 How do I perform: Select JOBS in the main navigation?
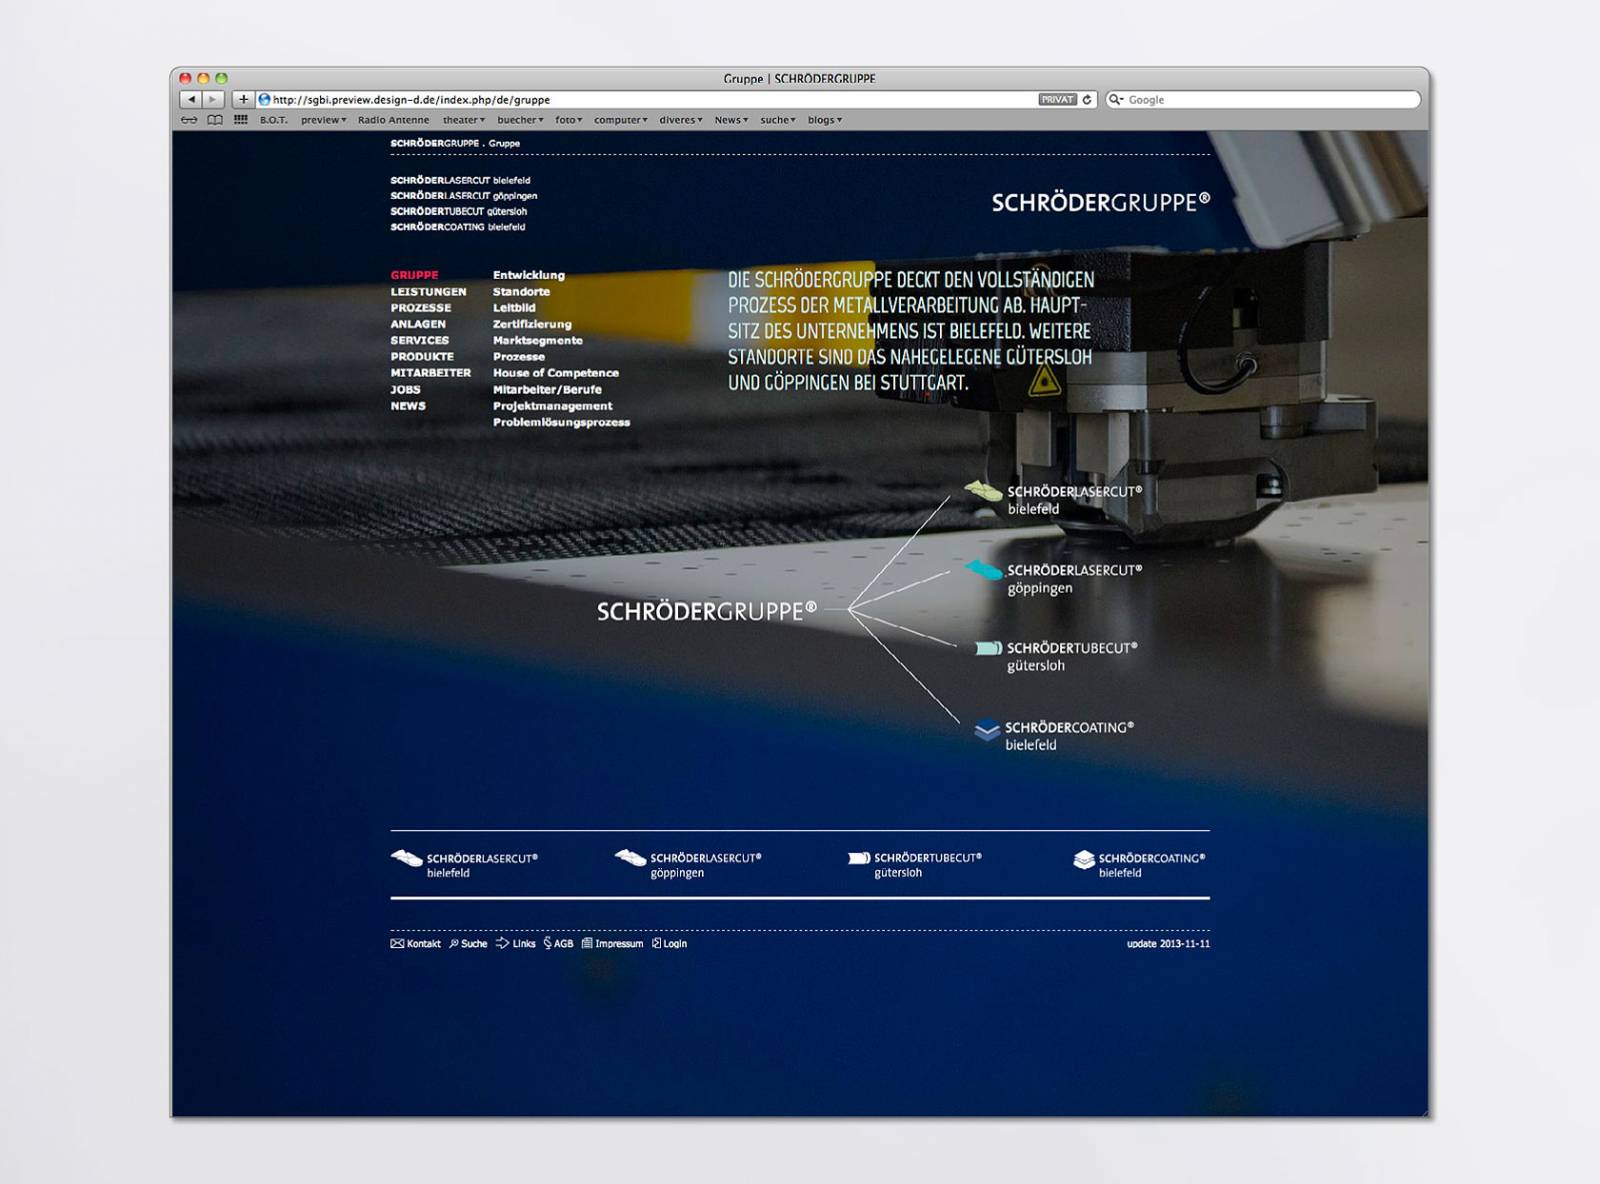coord(405,390)
